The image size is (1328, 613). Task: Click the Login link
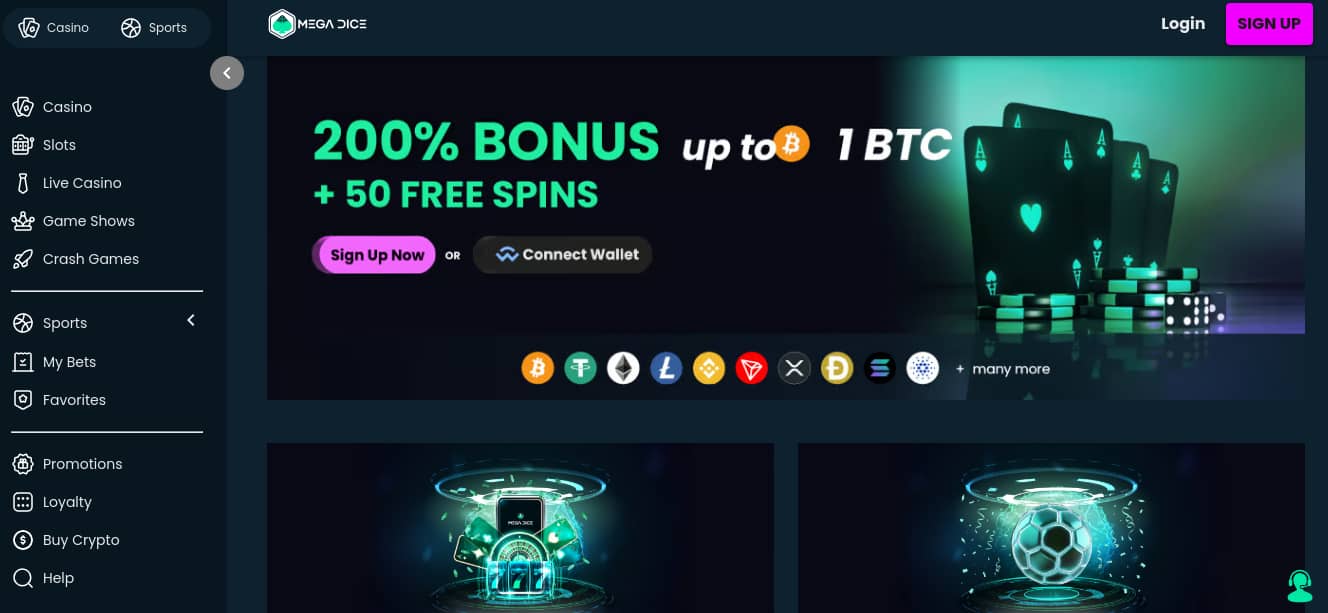coord(1183,24)
